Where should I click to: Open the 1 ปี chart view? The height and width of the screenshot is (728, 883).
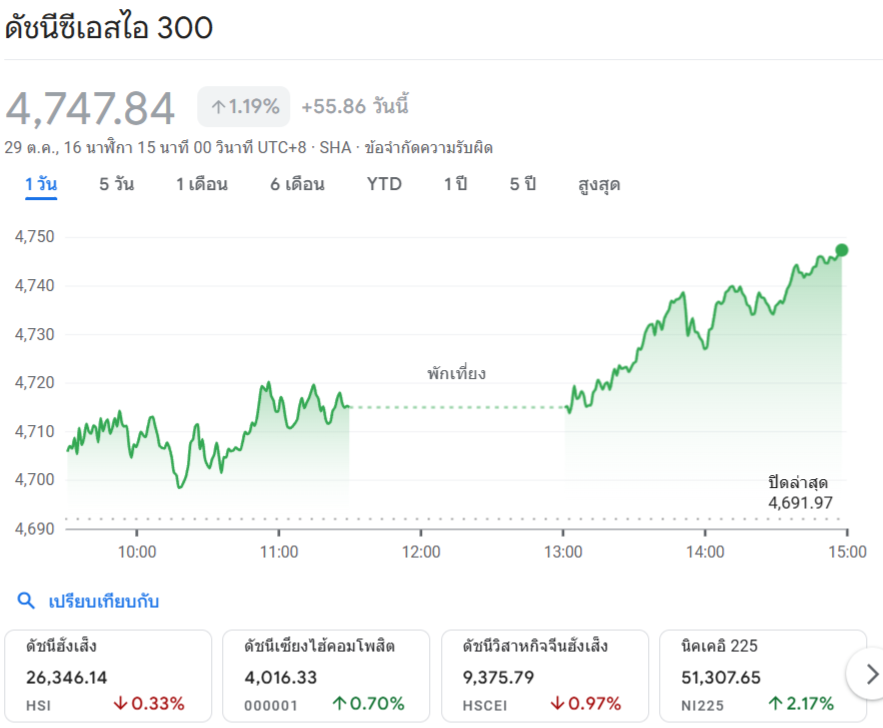pyautogui.click(x=455, y=184)
